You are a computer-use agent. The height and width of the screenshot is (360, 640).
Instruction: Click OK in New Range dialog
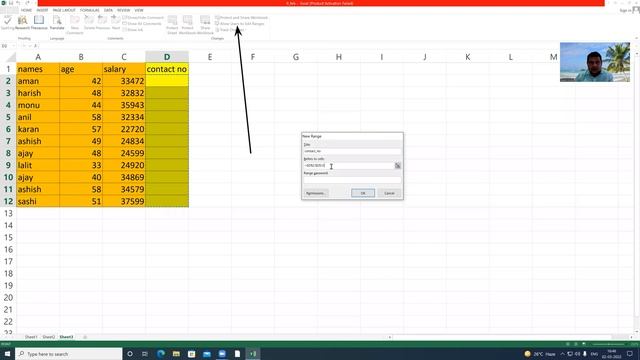coord(363,193)
